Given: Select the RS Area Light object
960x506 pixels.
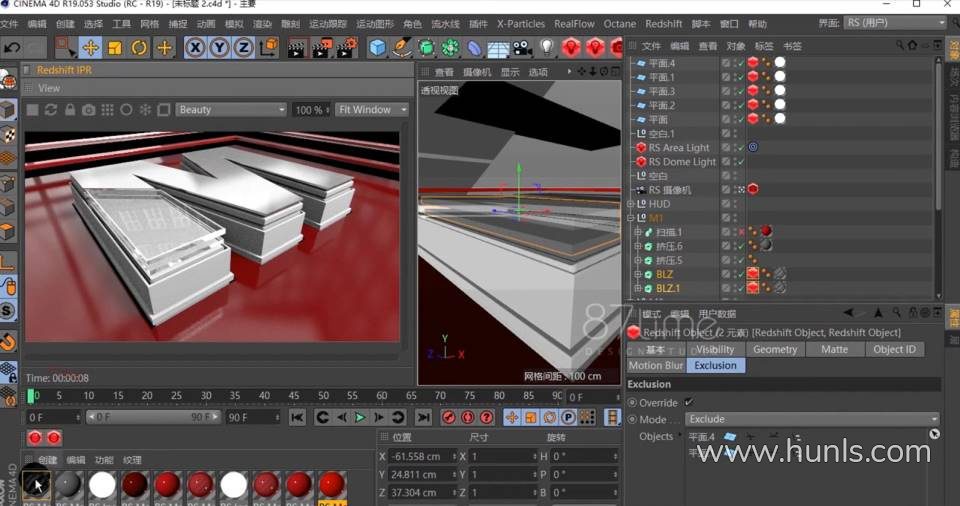Looking at the screenshot, I should click(x=678, y=148).
